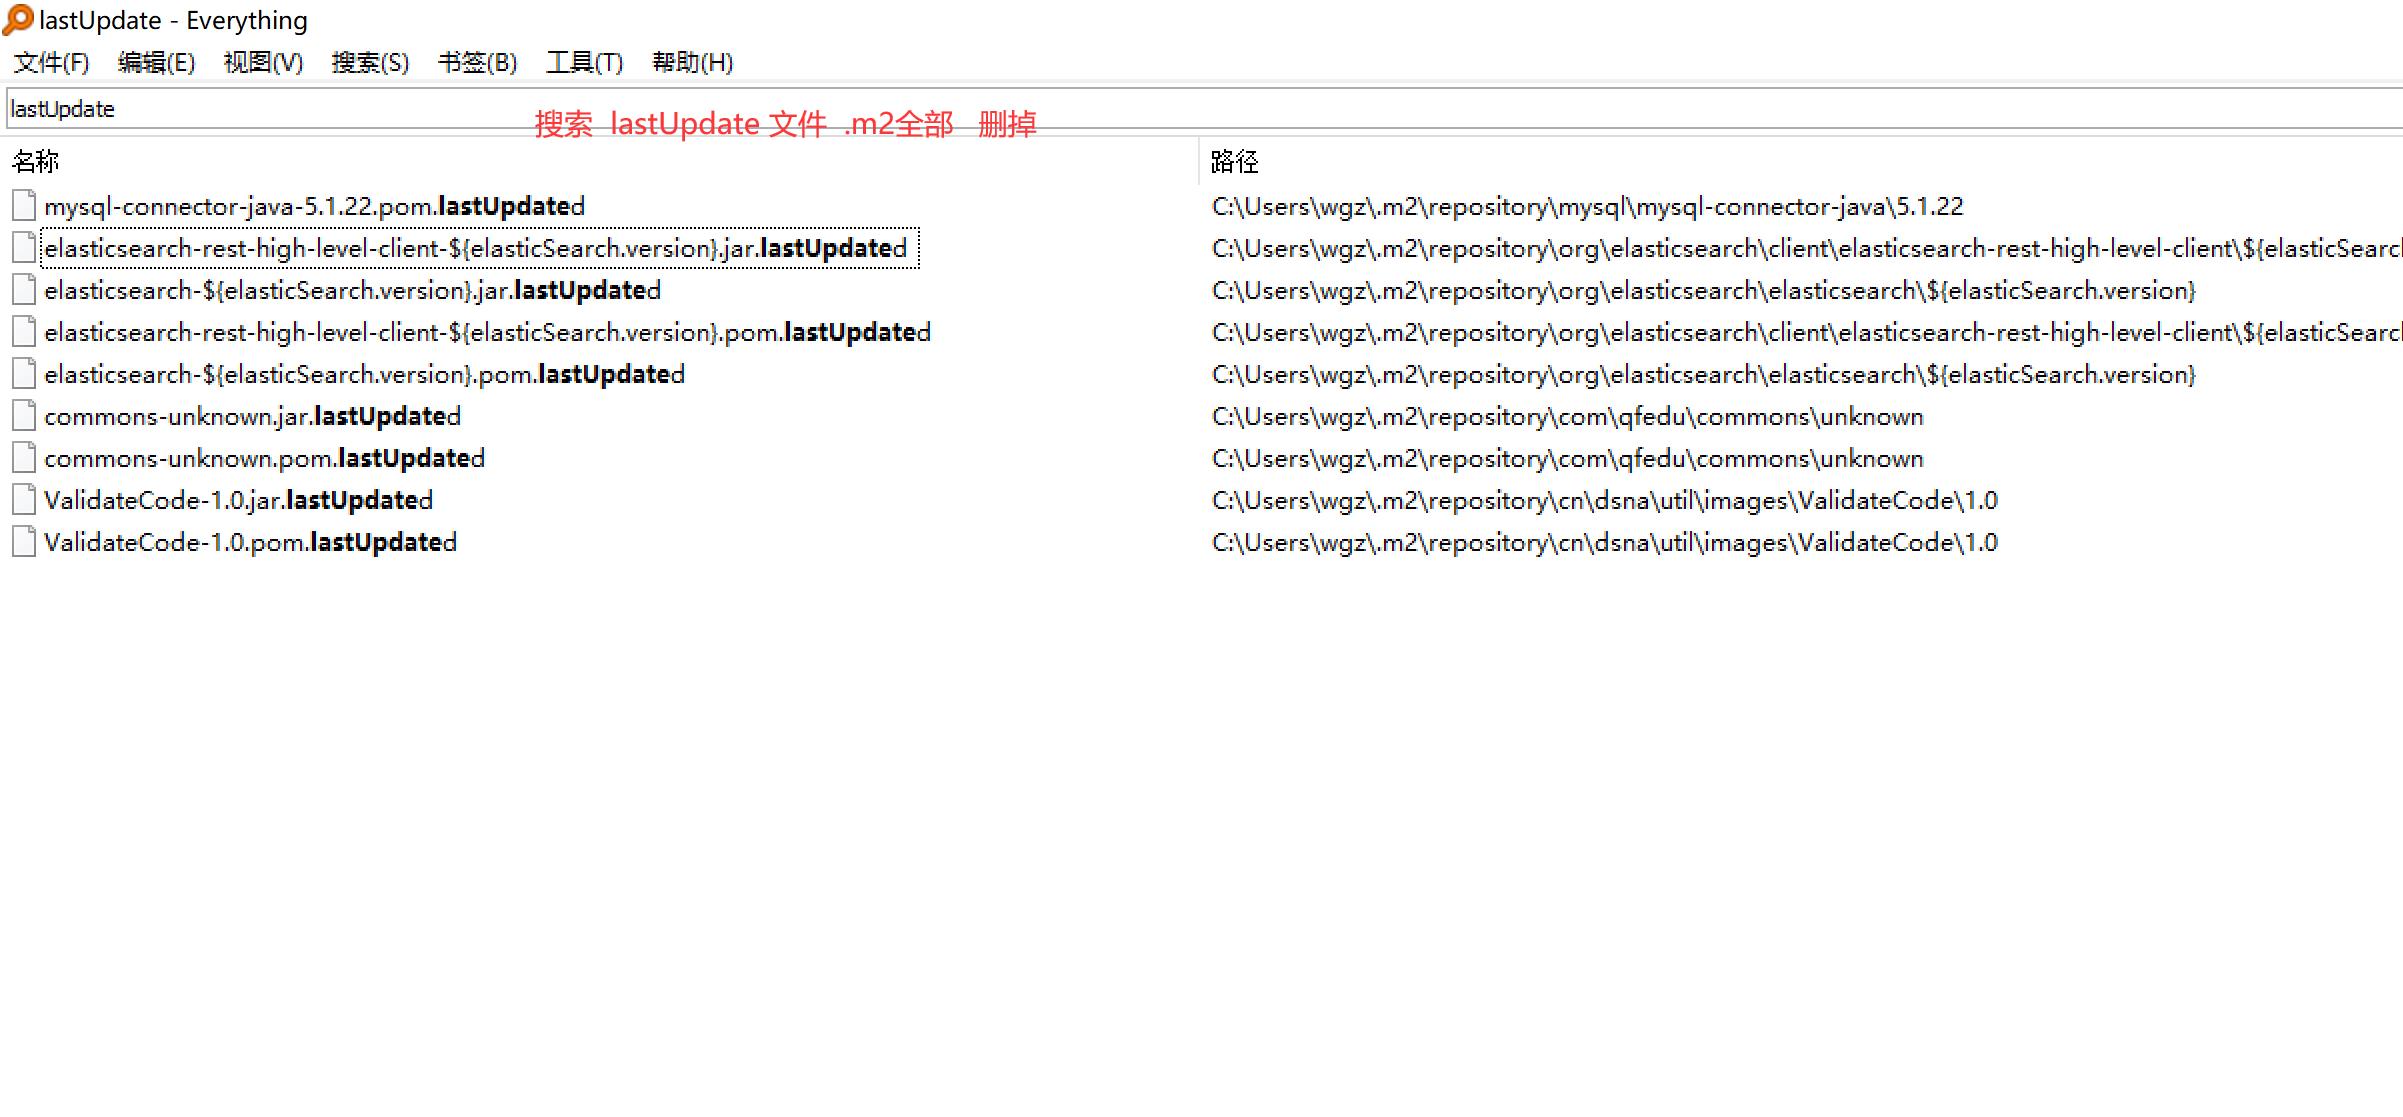Click file icon for elasticsearch-rest-high-level-client jar.lastUpdated

(x=24, y=248)
